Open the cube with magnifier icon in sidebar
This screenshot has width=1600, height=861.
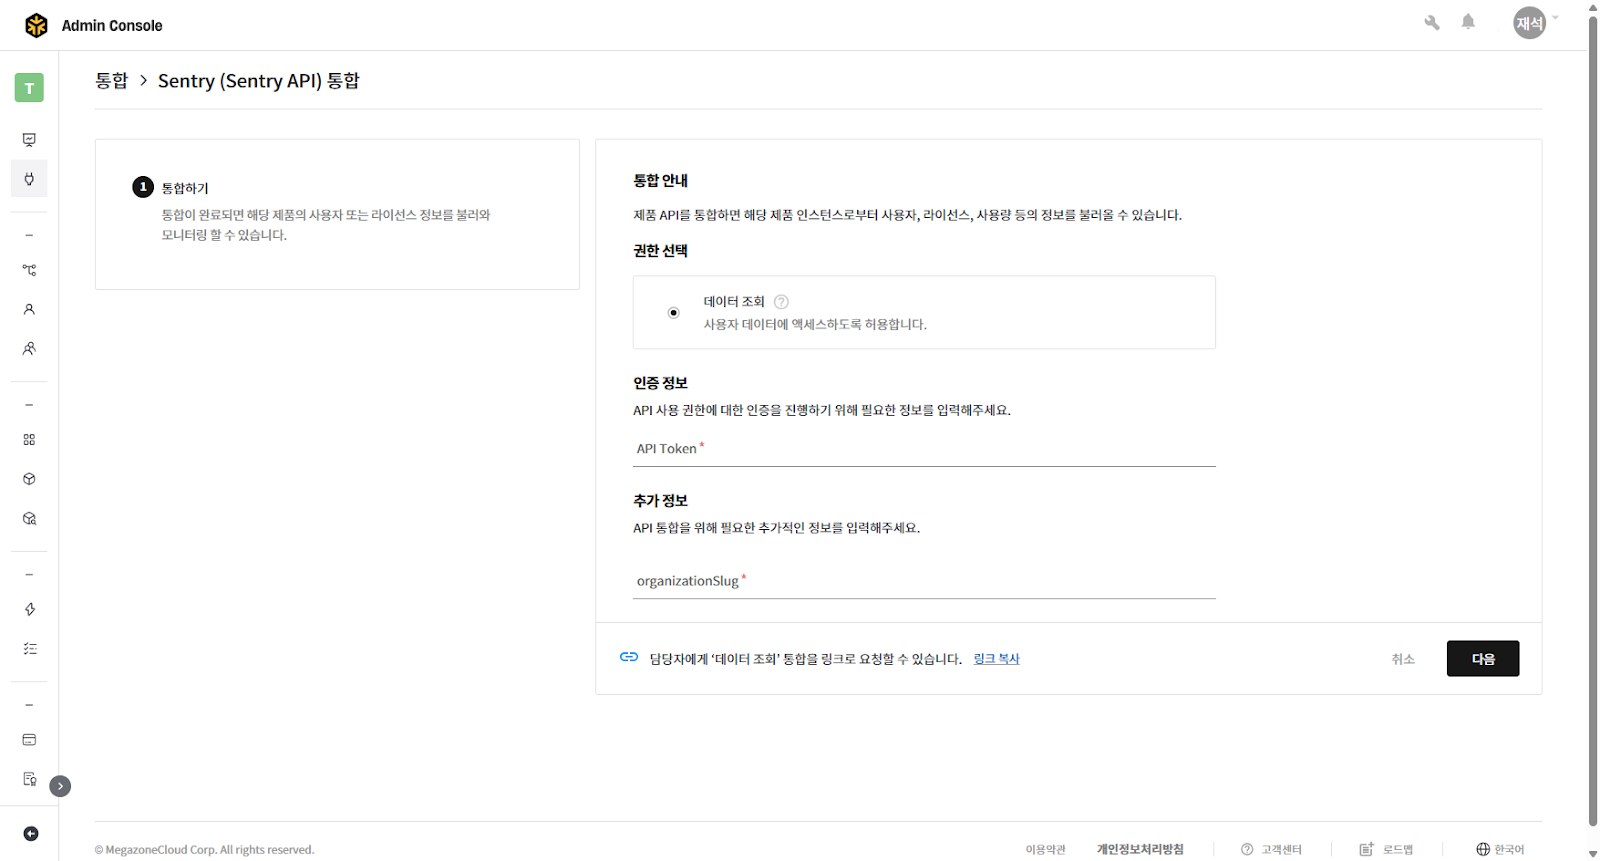(x=29, y=519)
